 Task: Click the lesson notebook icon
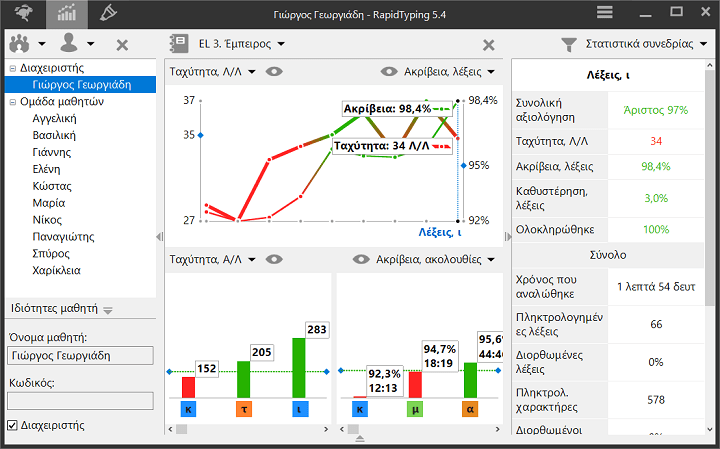[x=179, y=44]
